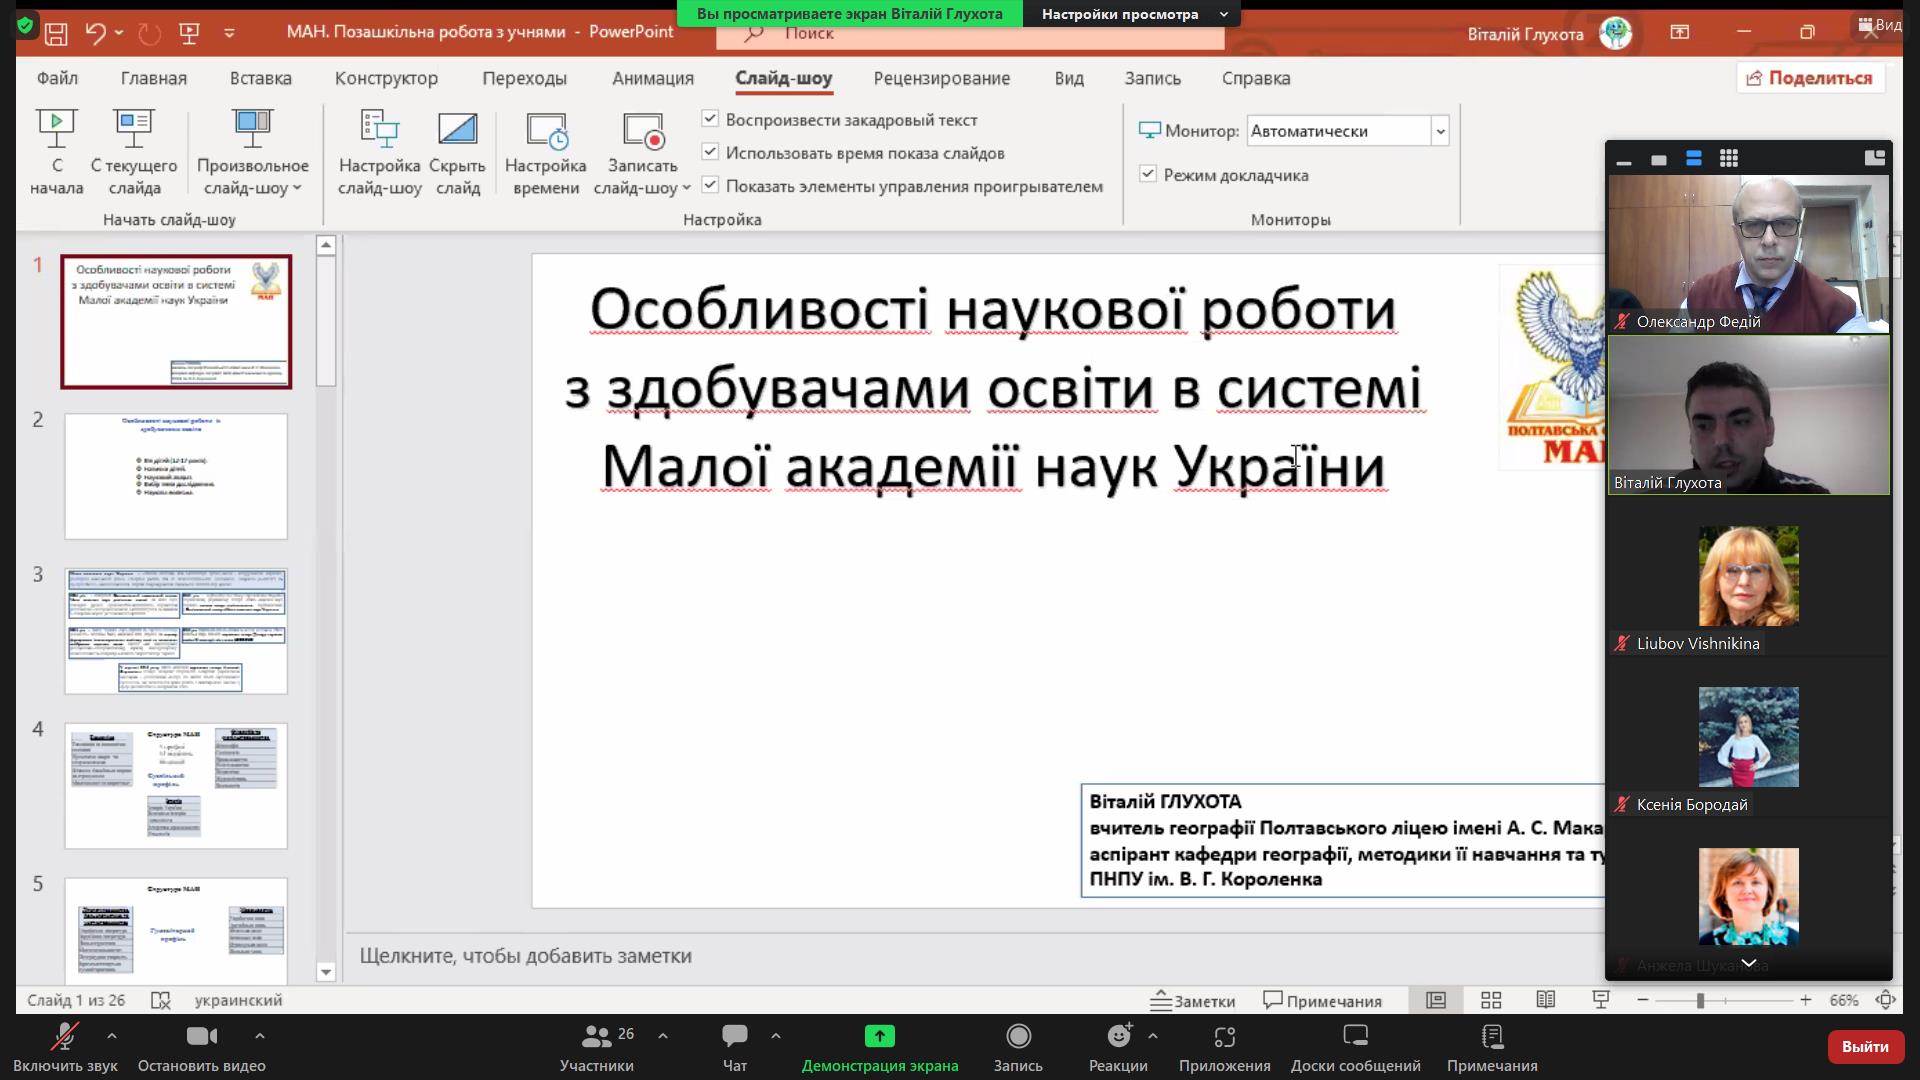Start slideshow from status bar icon
The image size is (1920, 1080).
click(x=1601, y=1000)
